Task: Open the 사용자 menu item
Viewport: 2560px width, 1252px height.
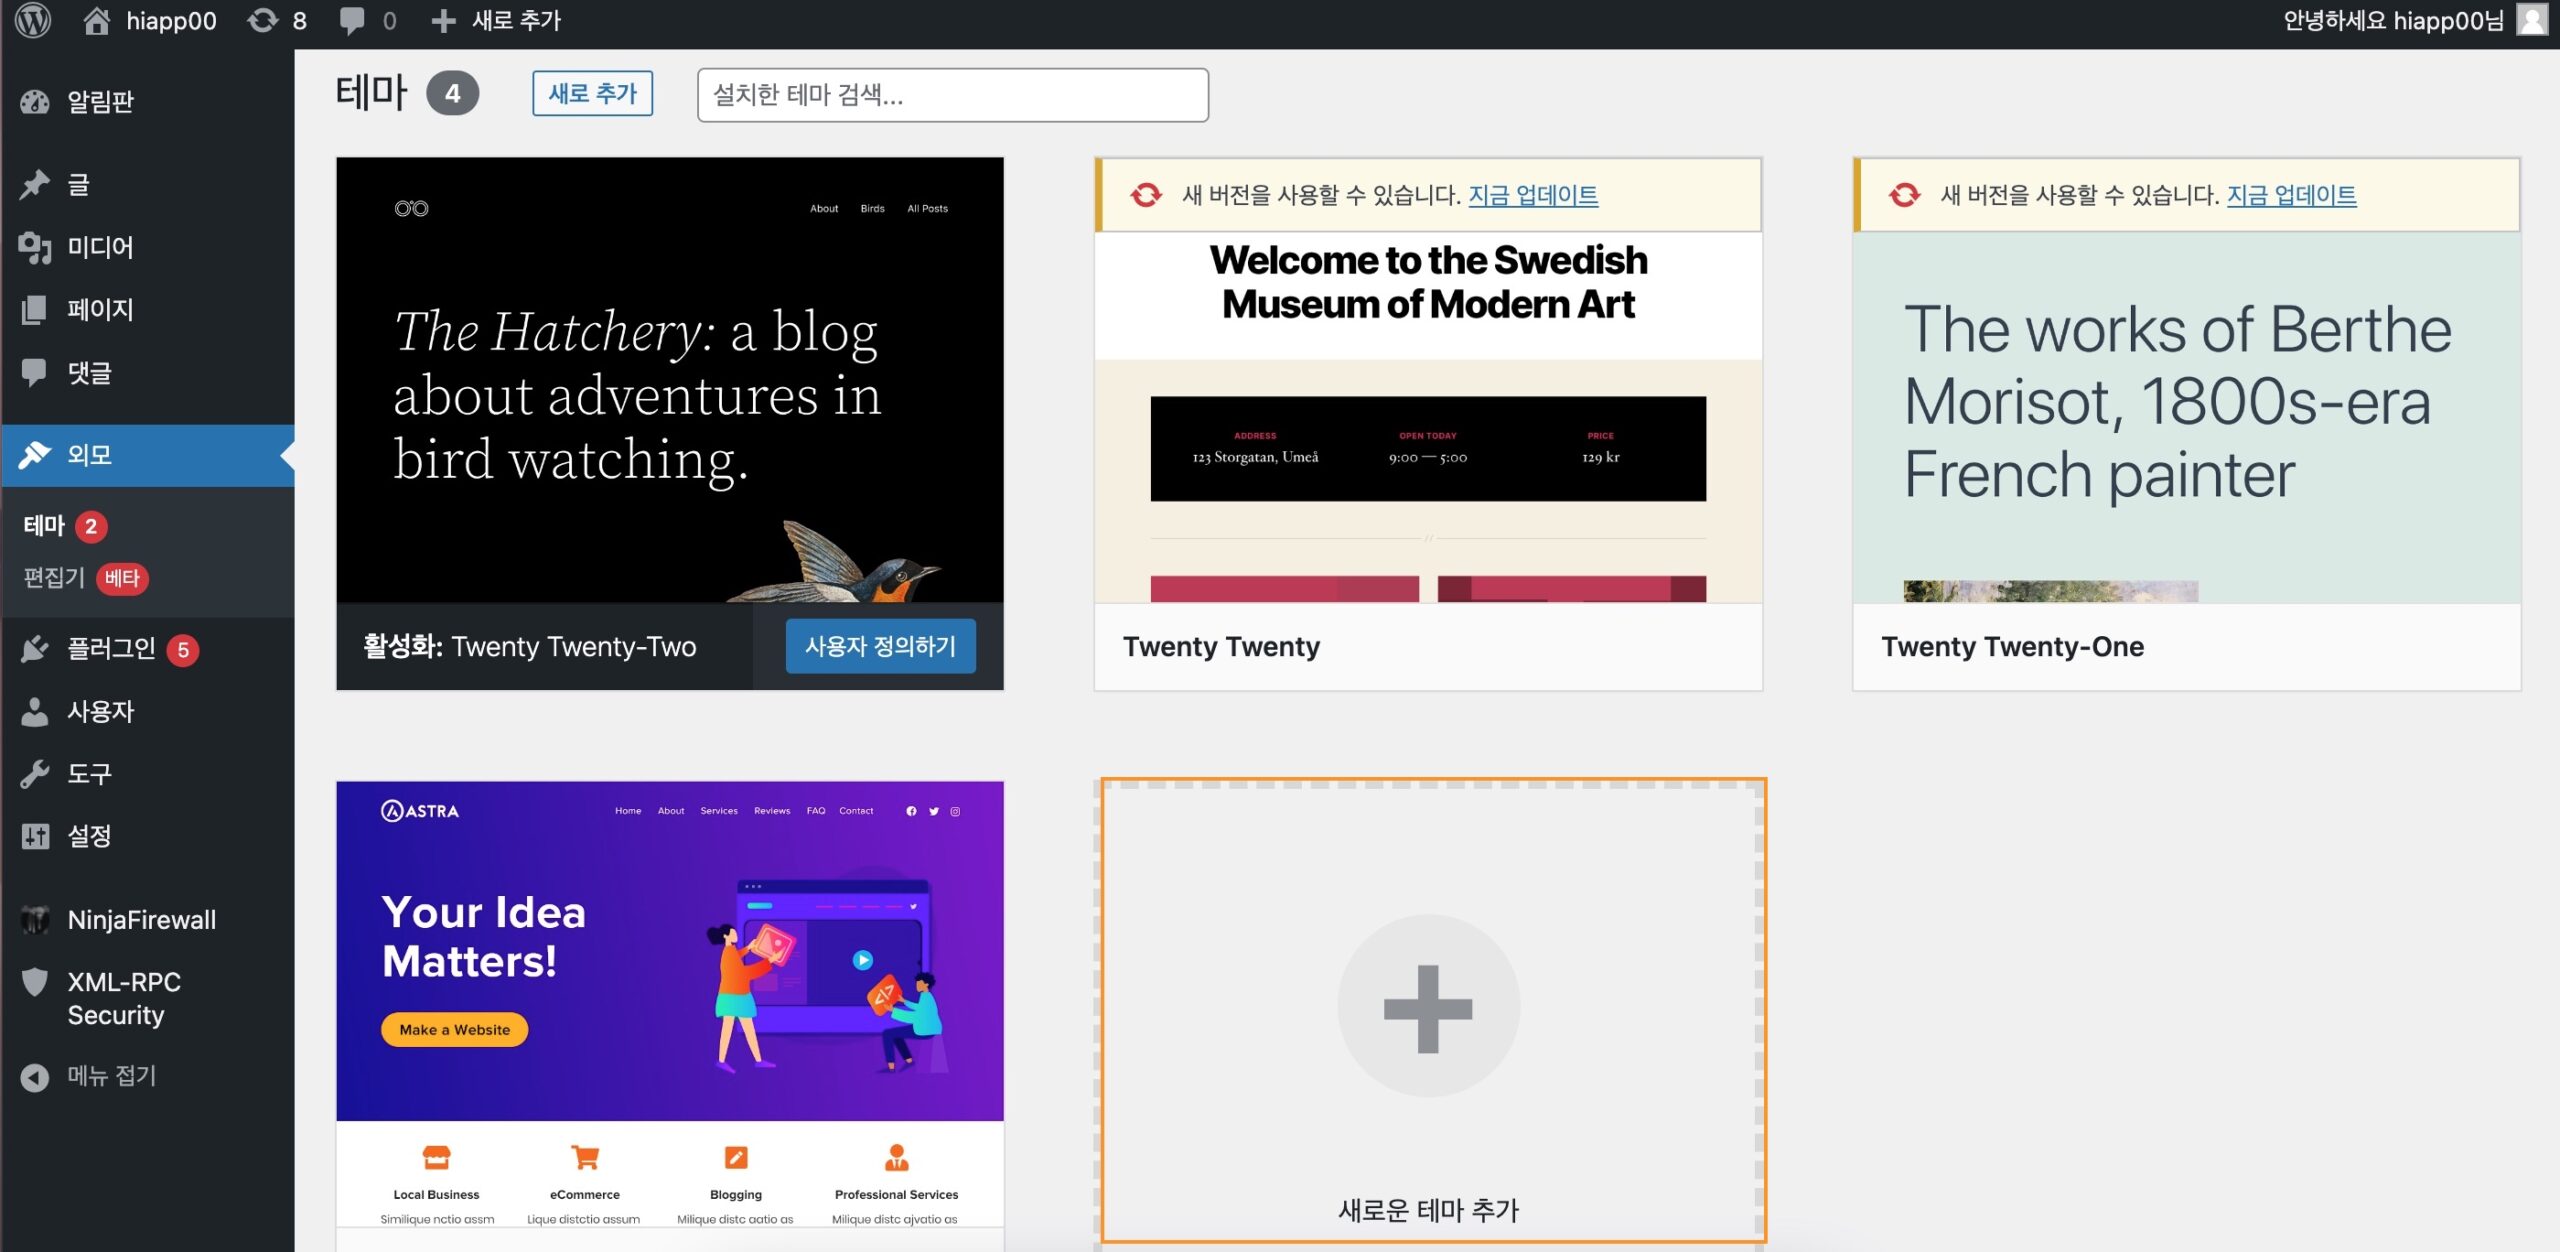Action: pyautogui.click(x=148, y=711)
